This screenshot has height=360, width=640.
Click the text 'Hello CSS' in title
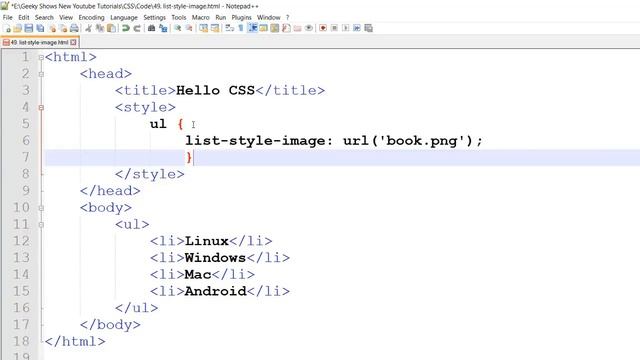[x=216, y=90]
